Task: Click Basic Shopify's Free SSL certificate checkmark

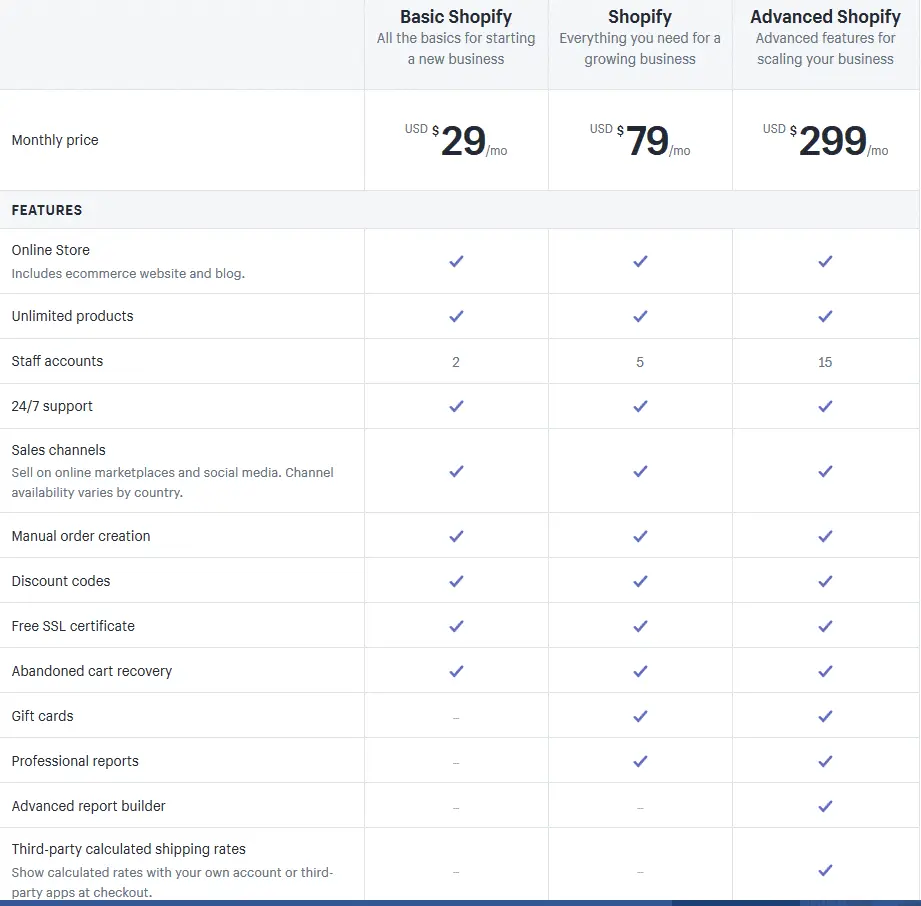Action: 456,626
